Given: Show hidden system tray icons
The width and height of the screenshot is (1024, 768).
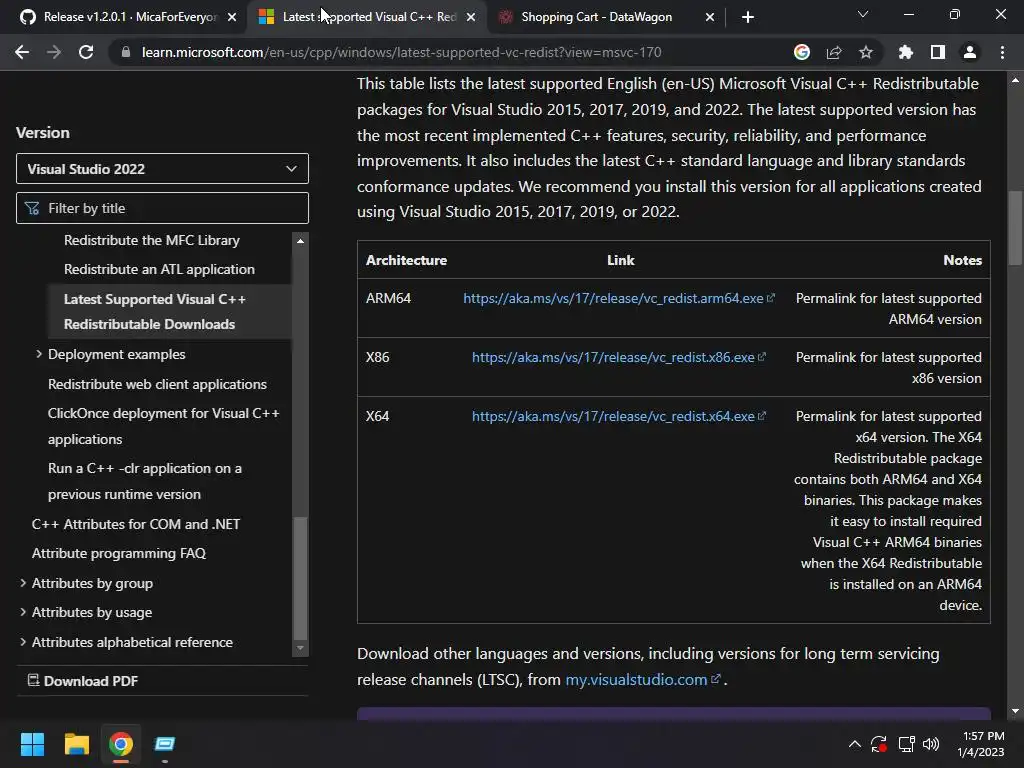Looking at the screenshot, I should 854,744.
